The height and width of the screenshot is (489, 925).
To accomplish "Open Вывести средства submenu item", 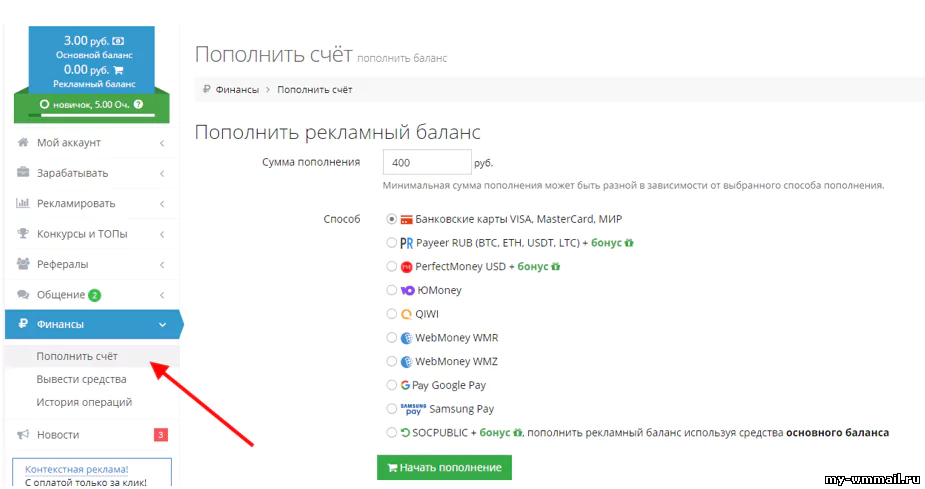I will [81, 379].
